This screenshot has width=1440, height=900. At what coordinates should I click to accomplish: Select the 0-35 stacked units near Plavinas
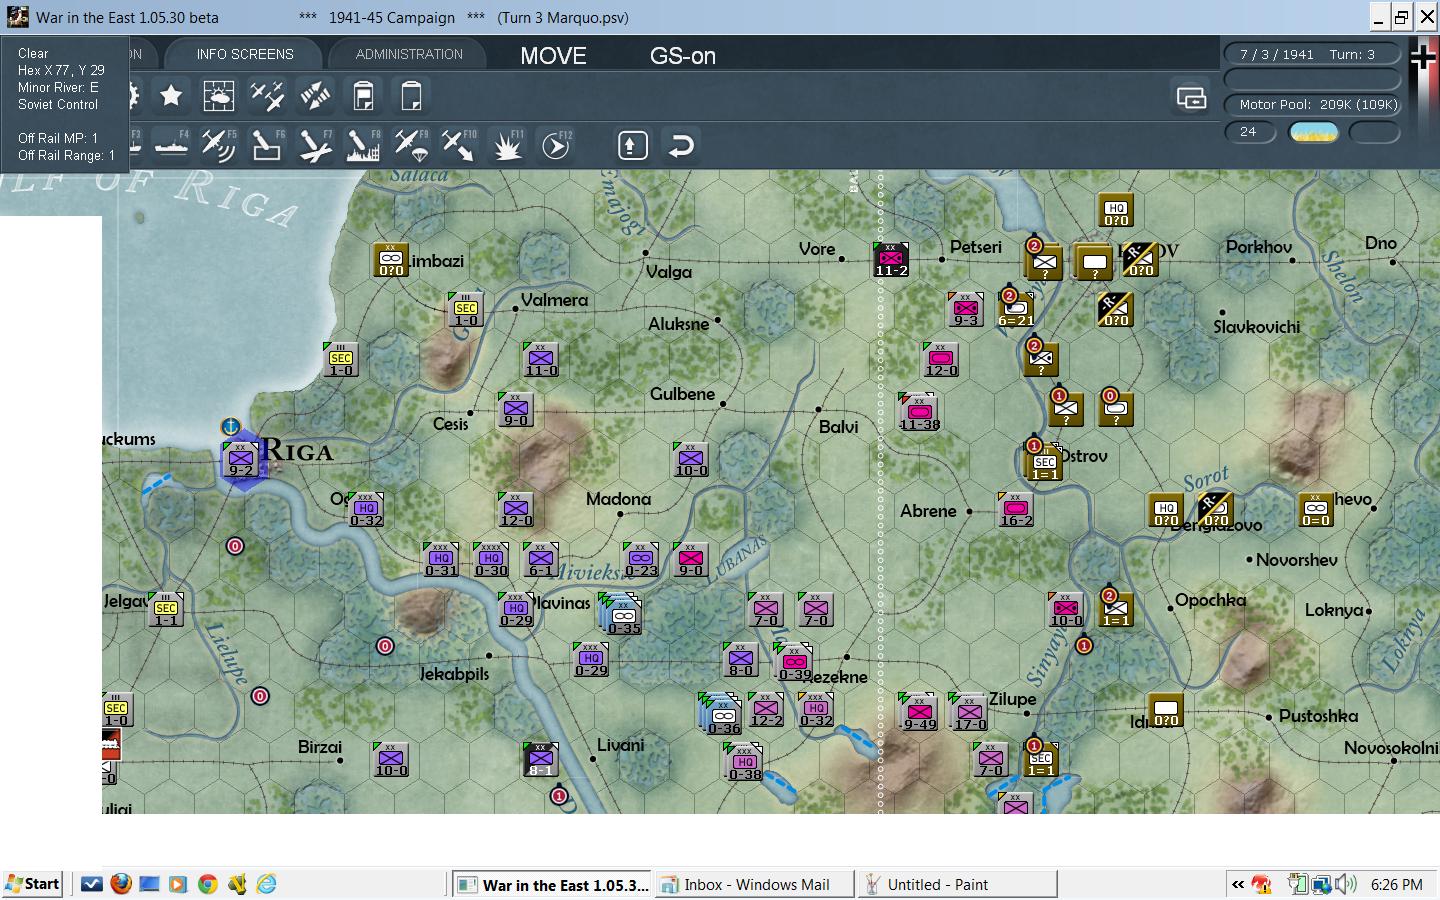click(x=621, y=612)
